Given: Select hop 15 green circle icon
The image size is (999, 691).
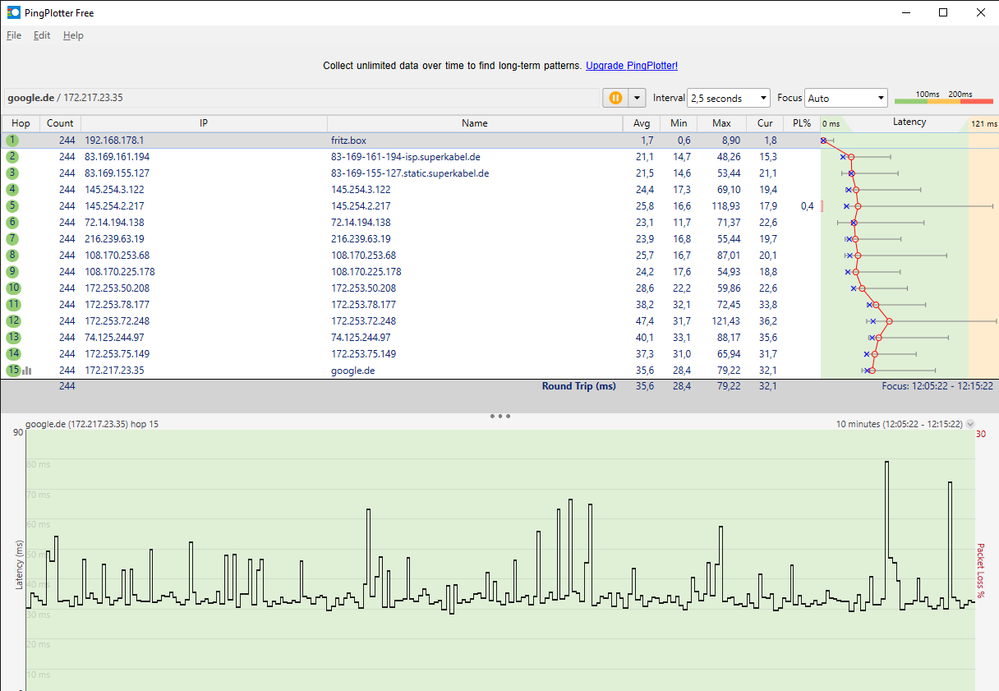Looking at the screenshot, I should click(13, 370).
